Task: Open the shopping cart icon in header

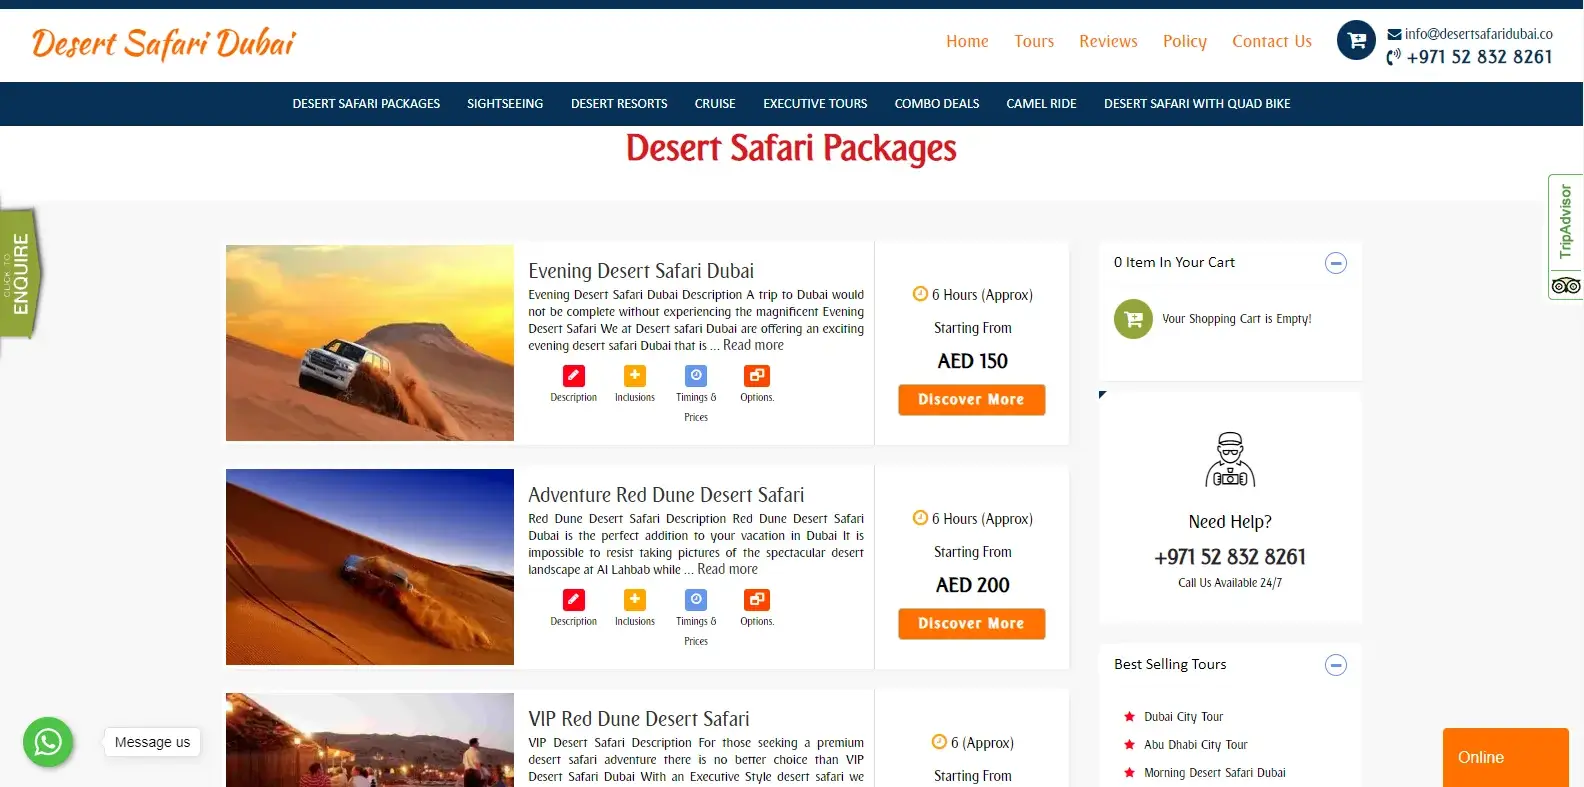Action: click(1356, 41)
